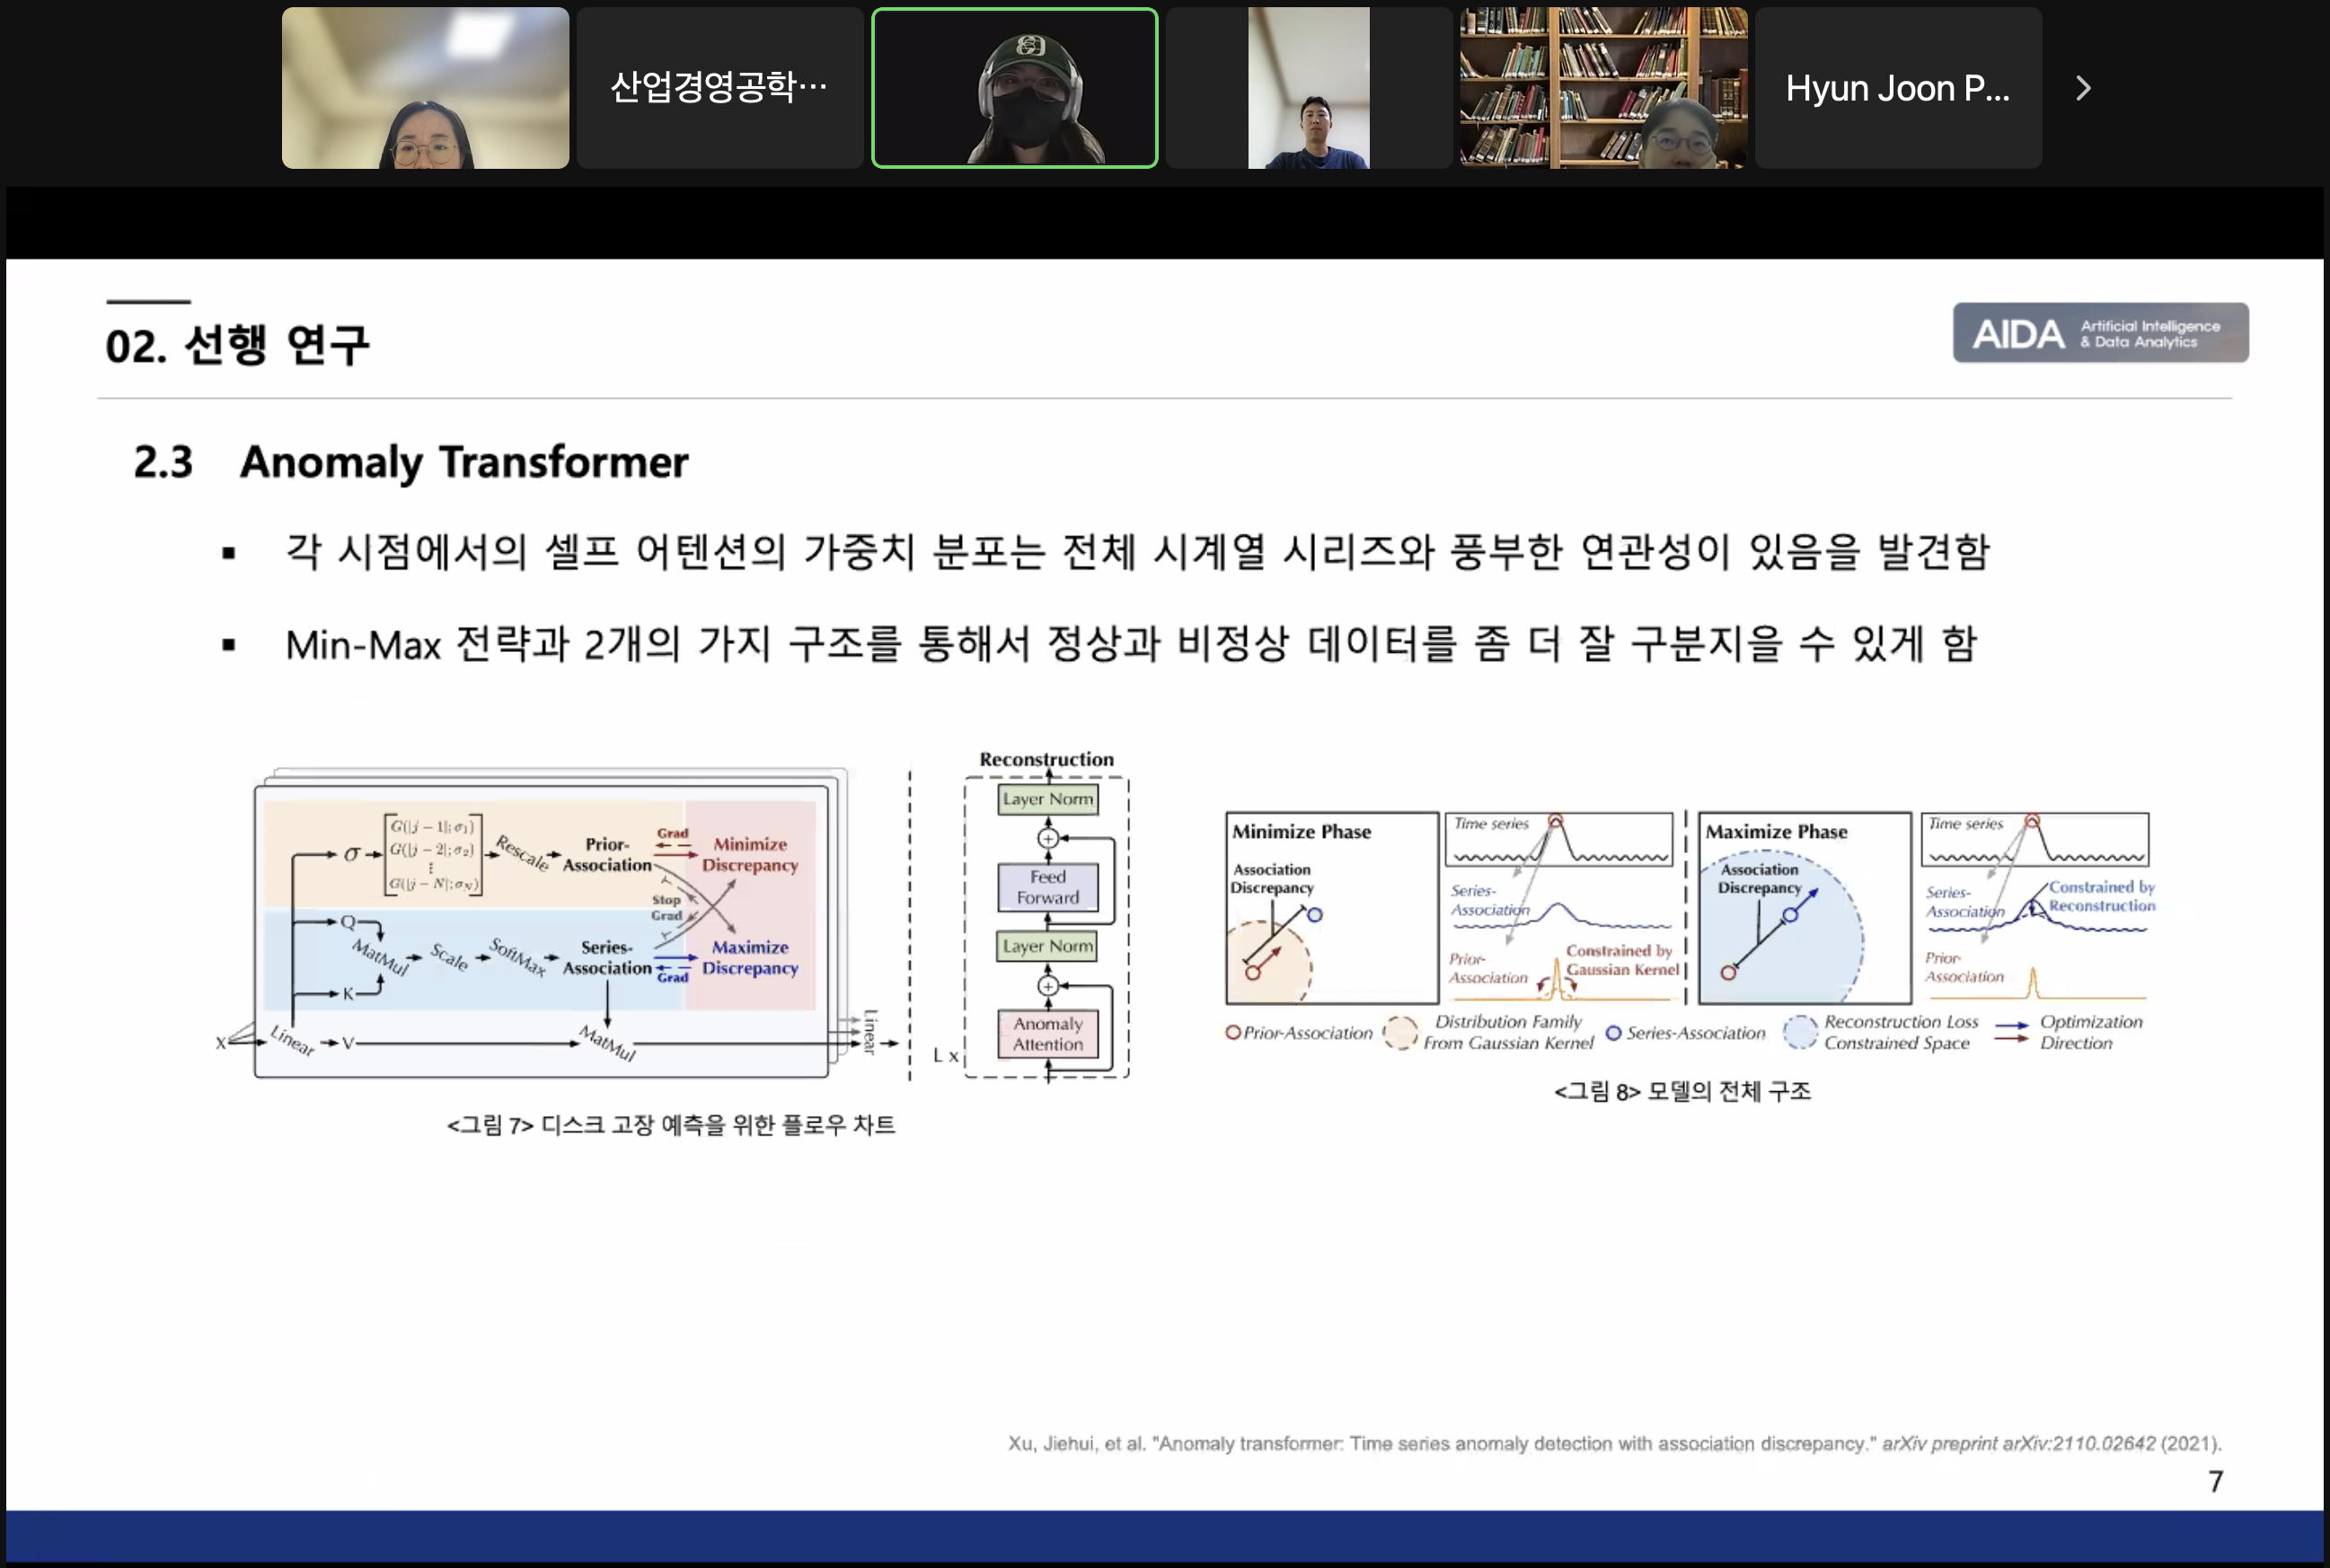Image resolution: width=2330 pixels, height=1568 pixels.
Task: Click the SoftMax step in the flow chart
Action: (x=518, y=960)
